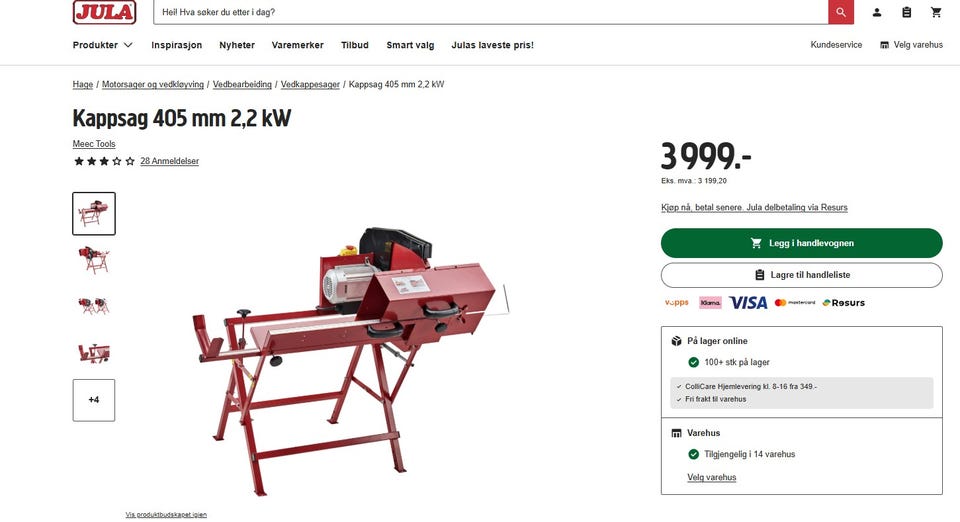The height and width of the screenshot is (522, 960).
Task: Open the shopping cart icon in header
Action: pyautogui.click(x=936, y=12)
